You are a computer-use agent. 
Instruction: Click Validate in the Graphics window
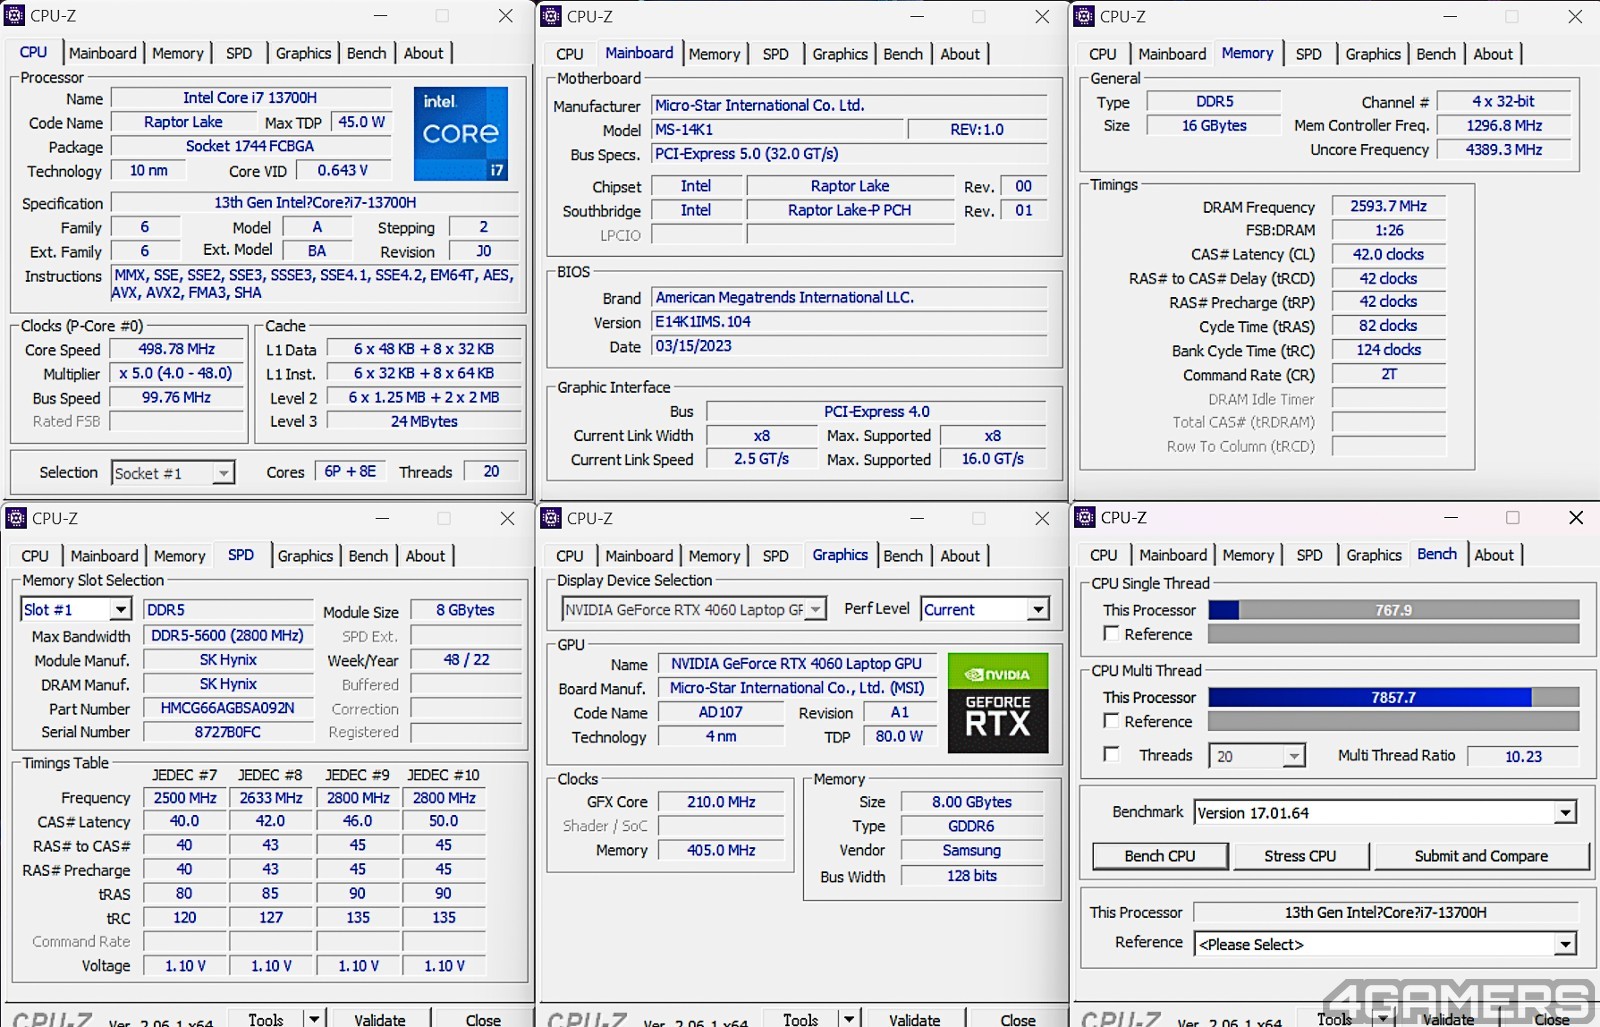pos(915,1019)
